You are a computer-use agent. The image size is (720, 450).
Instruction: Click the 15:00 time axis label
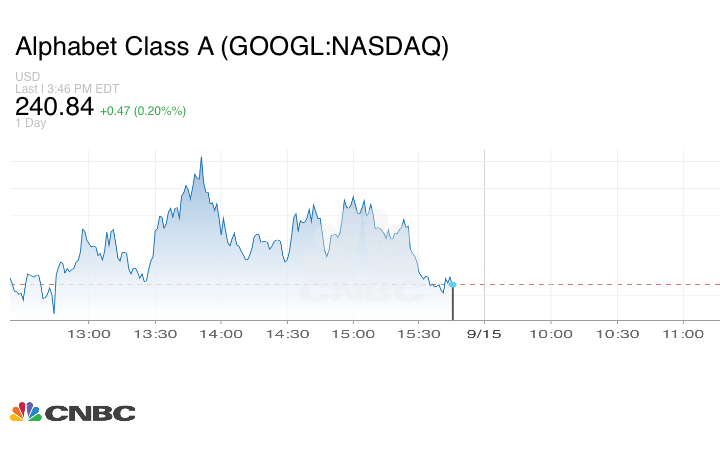tap(353, 333)
